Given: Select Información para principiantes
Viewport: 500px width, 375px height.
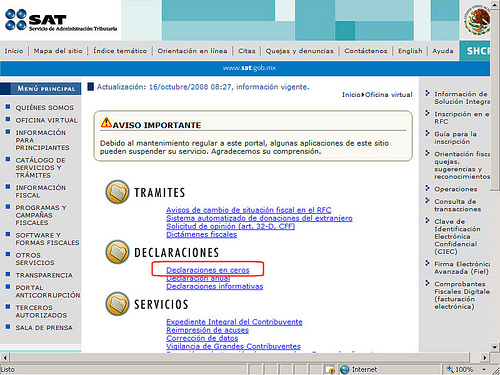Looking at the screenshot, I should coord(42,140).
